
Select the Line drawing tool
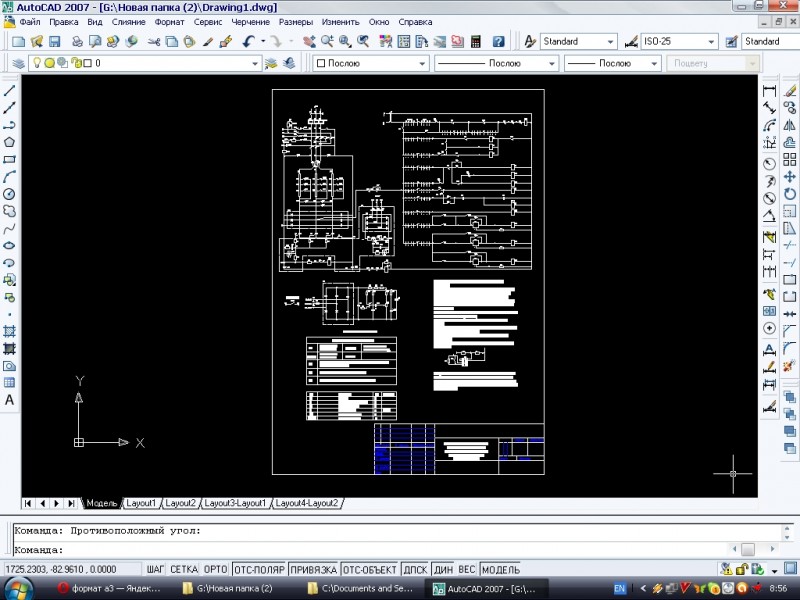point(9,91)
